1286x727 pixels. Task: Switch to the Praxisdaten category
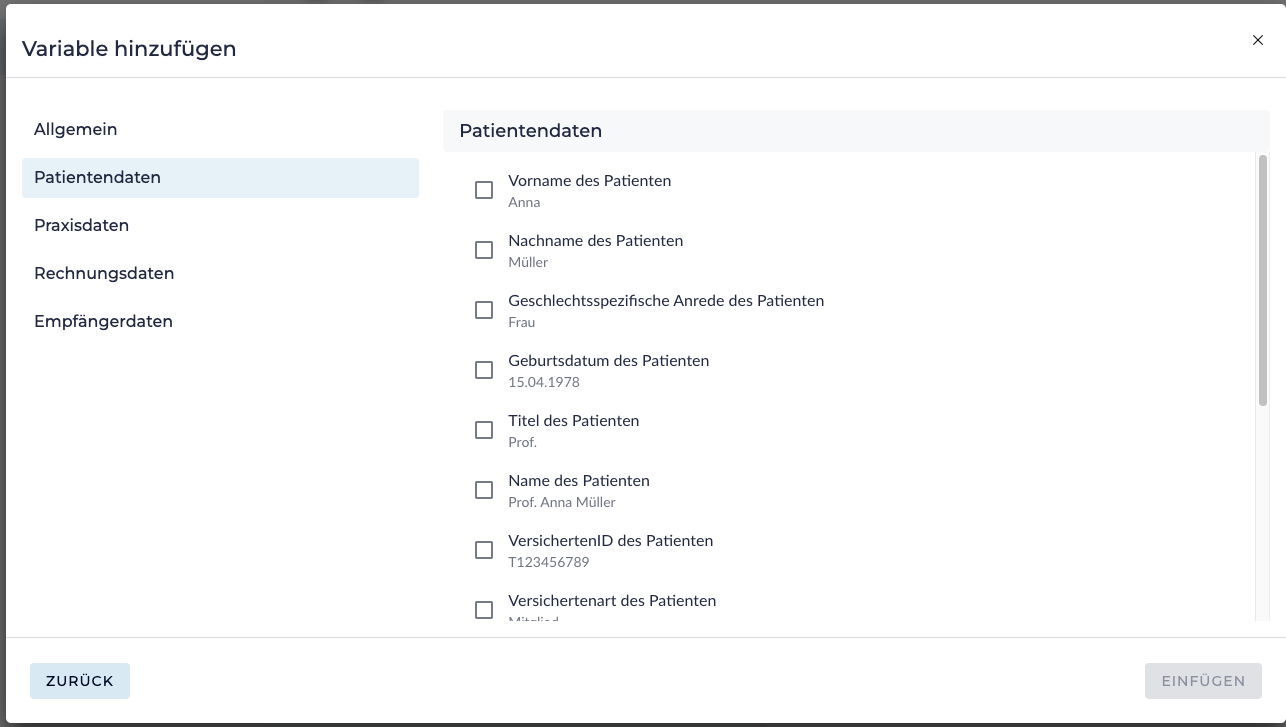[x=82, y=226]
